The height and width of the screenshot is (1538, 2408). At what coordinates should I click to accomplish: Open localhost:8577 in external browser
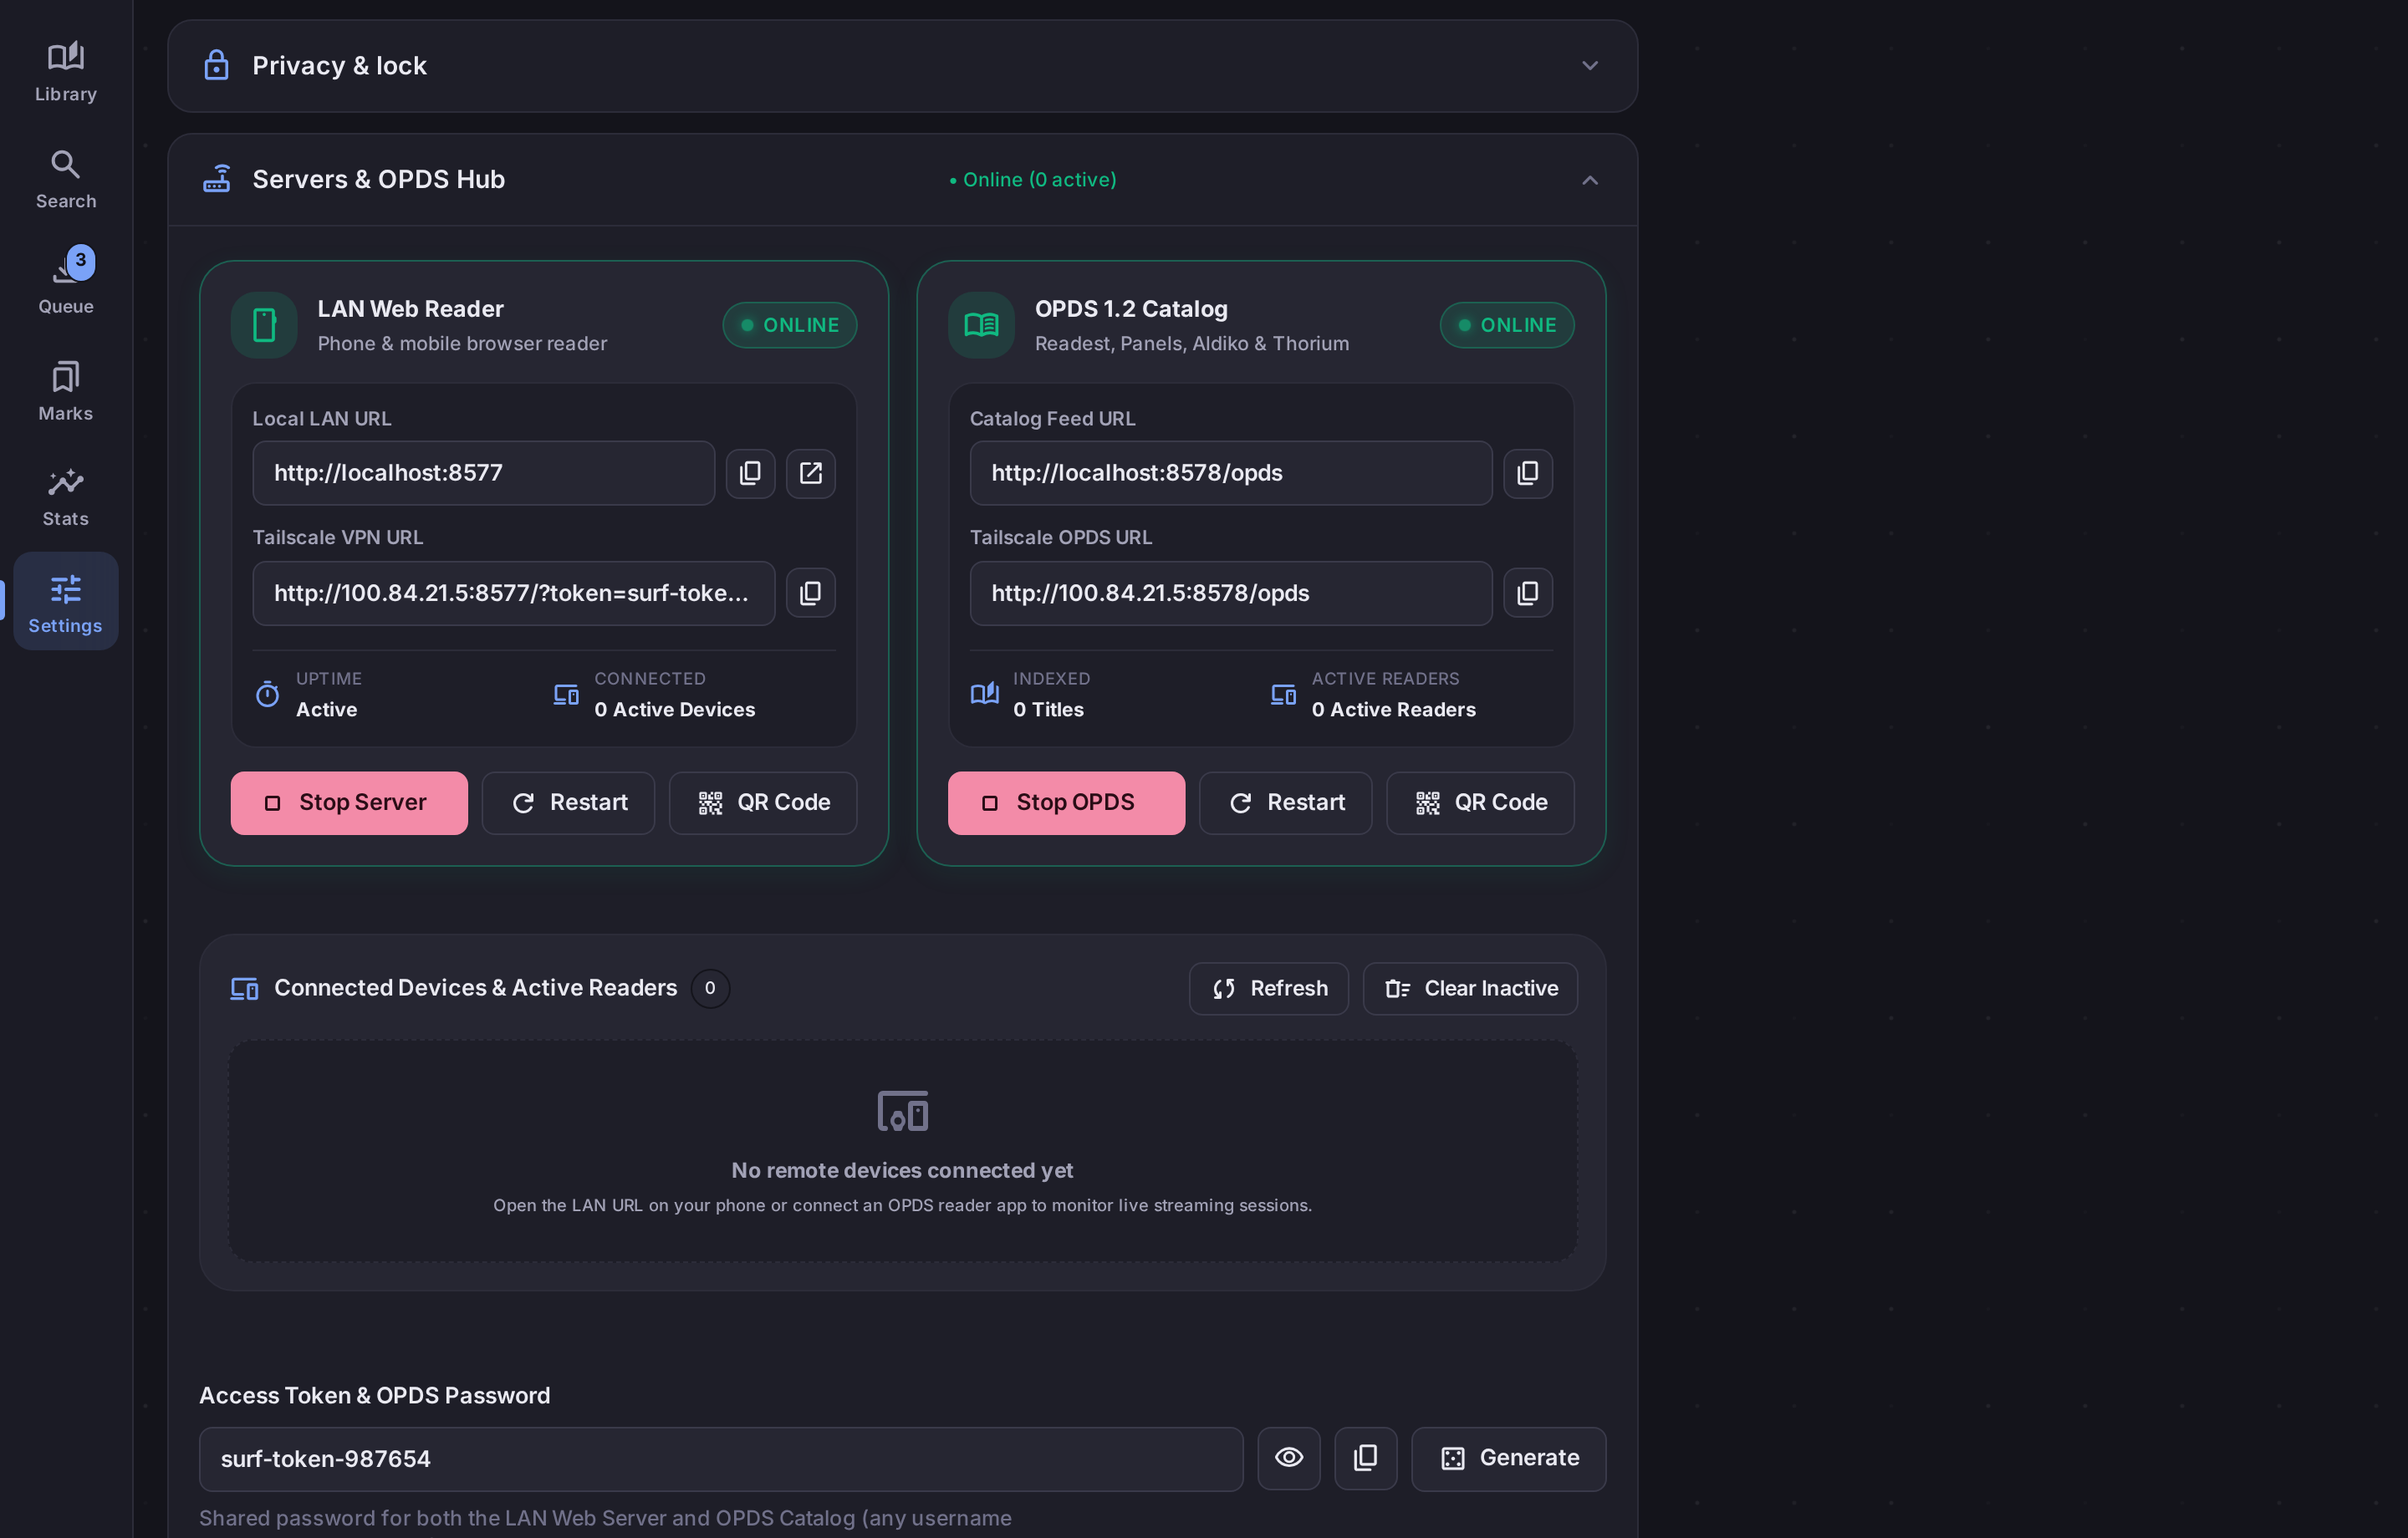[x=811, y=473]
